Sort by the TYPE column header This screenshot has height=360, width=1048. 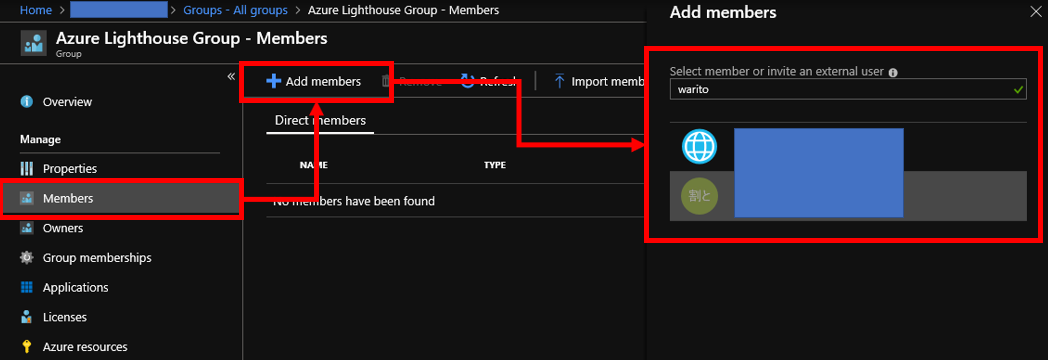495,165
